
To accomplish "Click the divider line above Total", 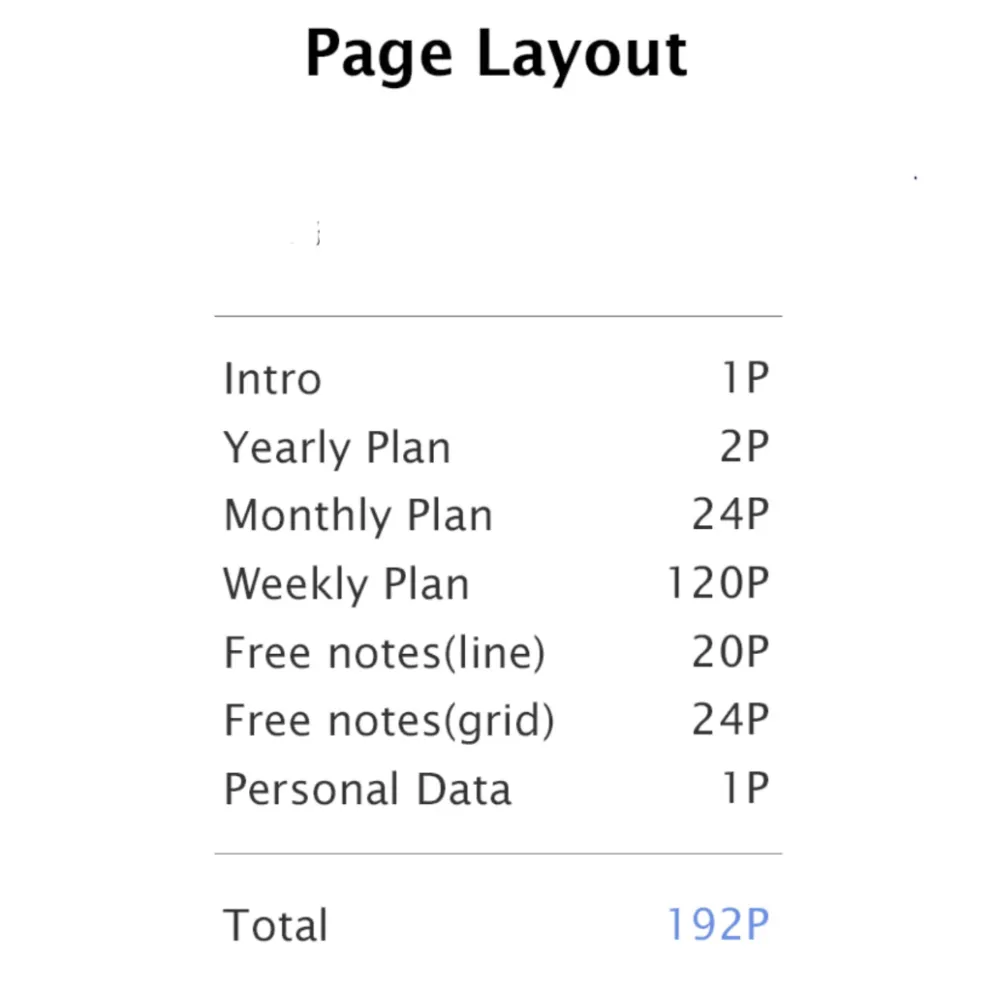I will click(498, 854).
